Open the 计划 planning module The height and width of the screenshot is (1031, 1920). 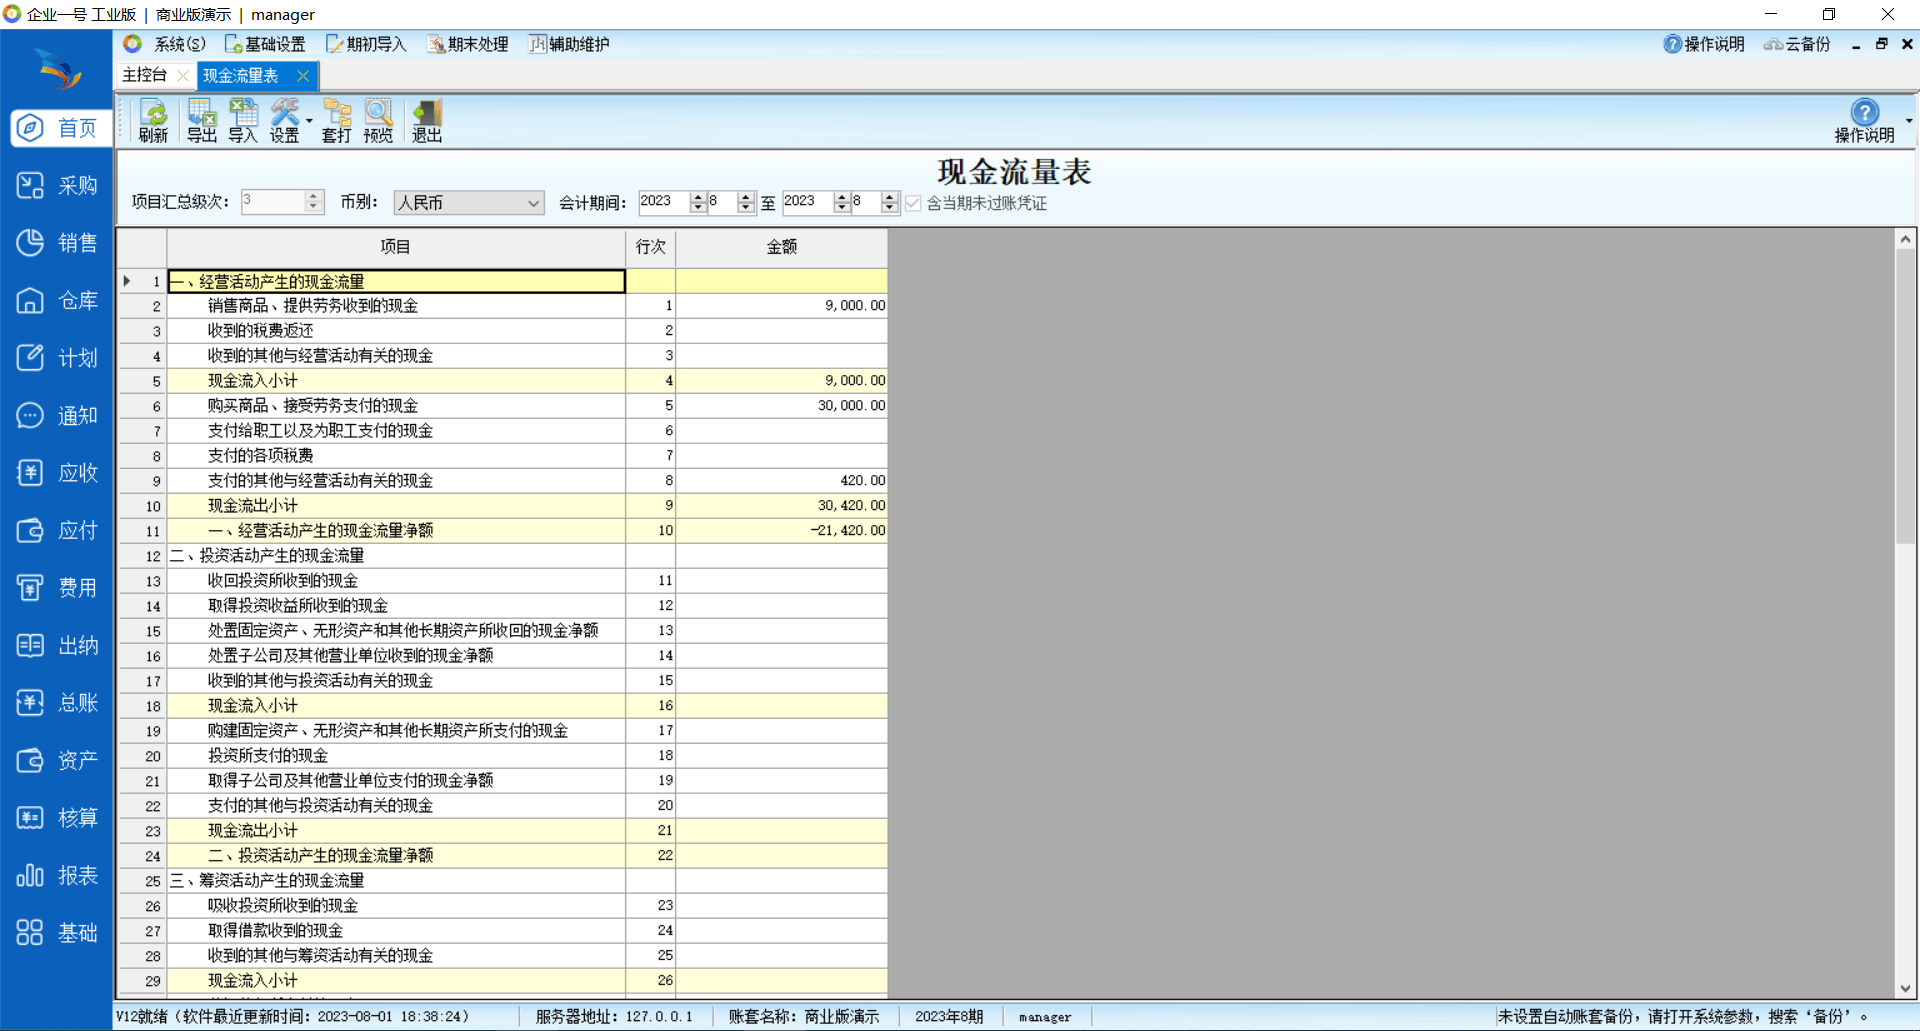(x=58, y=358)
